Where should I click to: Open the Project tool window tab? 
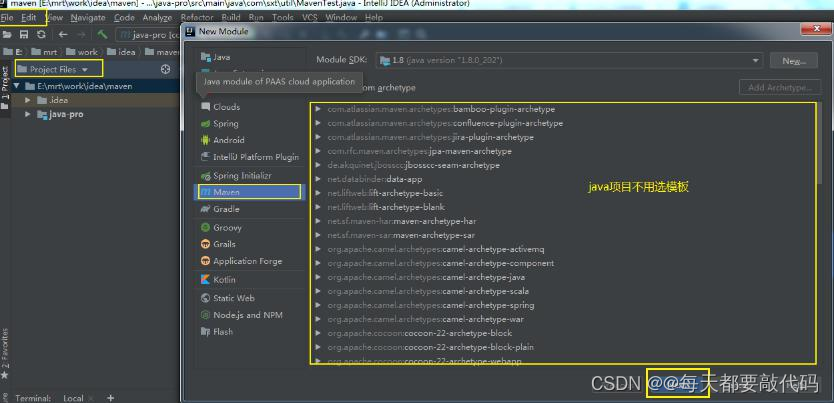5,86
